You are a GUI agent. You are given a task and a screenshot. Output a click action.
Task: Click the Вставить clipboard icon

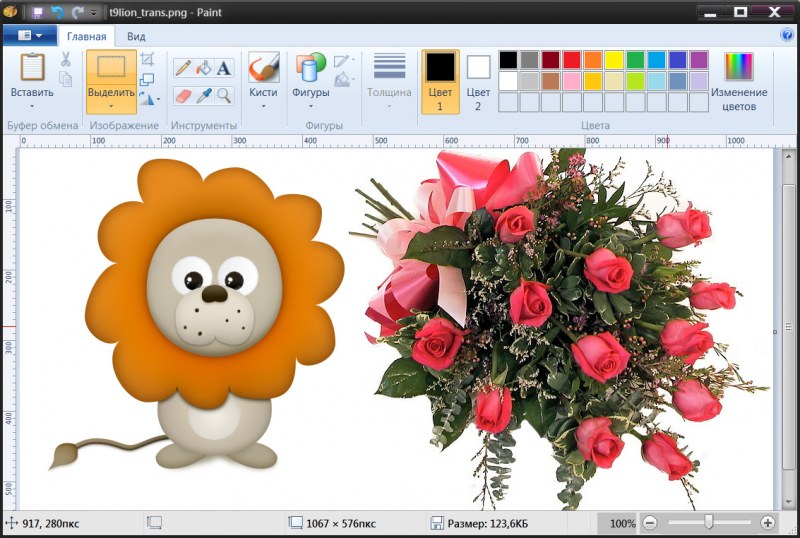[x=32, y=67]
